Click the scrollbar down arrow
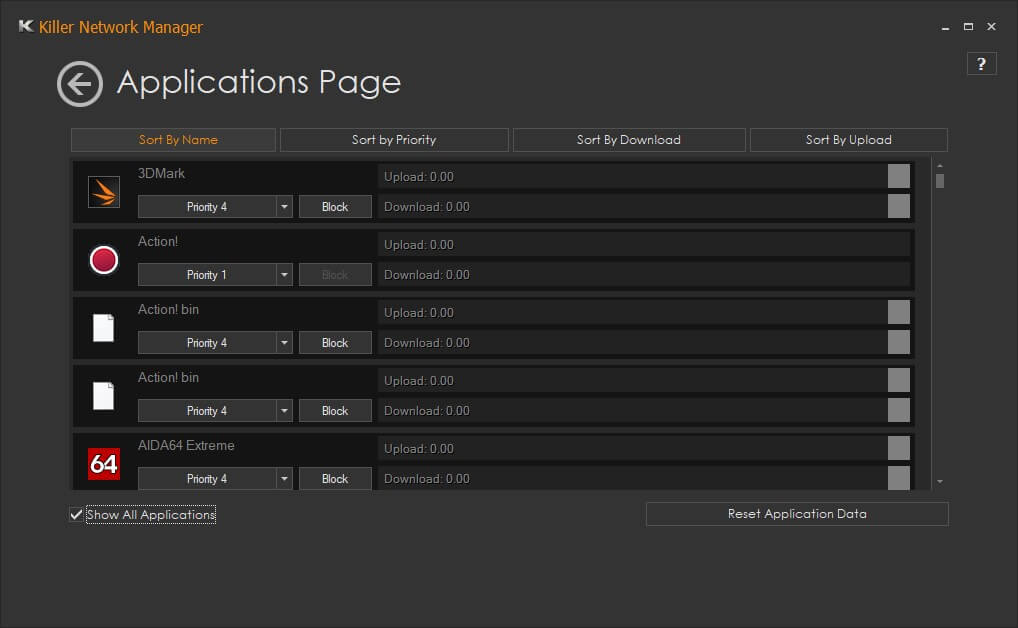The image size is (1018, 628). click(940, 482)
